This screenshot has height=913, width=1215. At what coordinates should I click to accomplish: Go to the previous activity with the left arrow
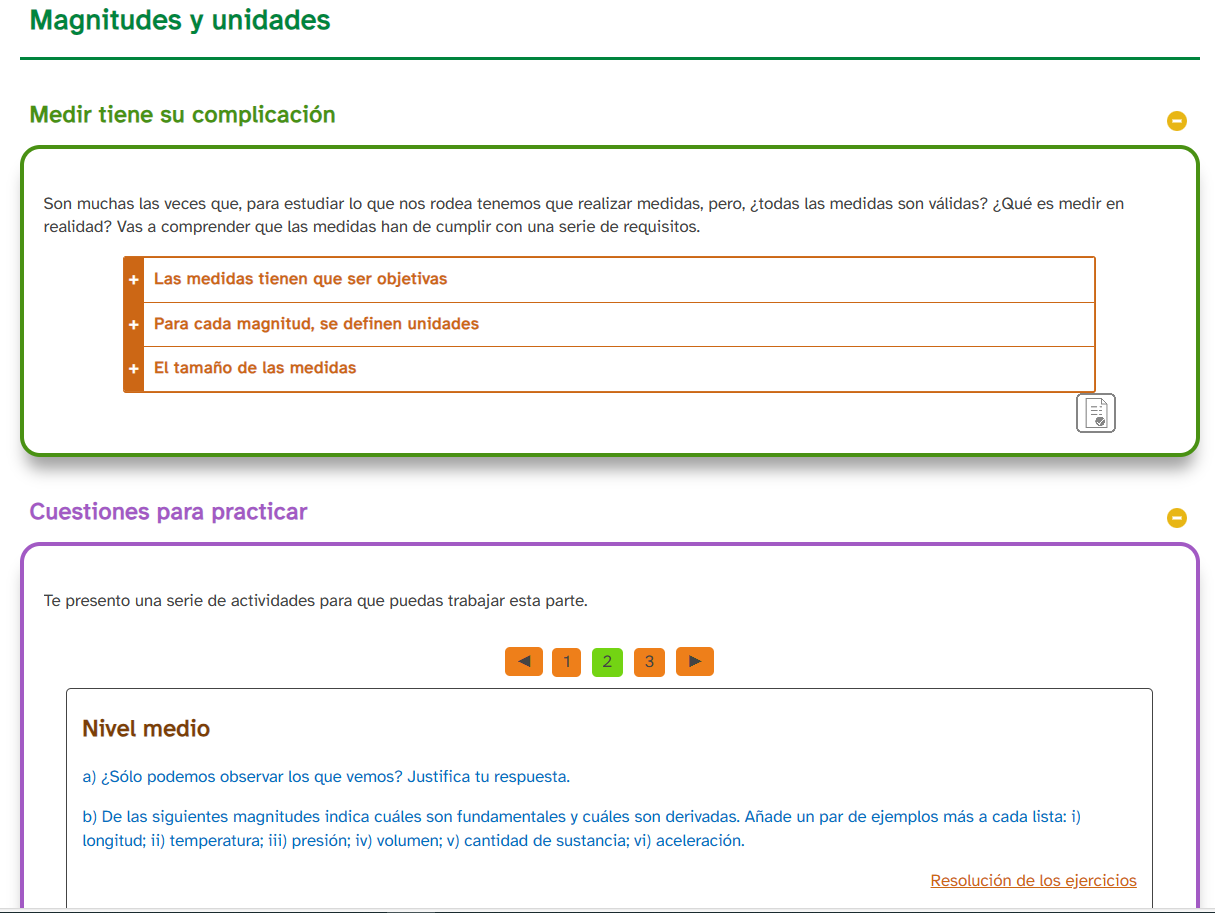(x=524, y=661)
